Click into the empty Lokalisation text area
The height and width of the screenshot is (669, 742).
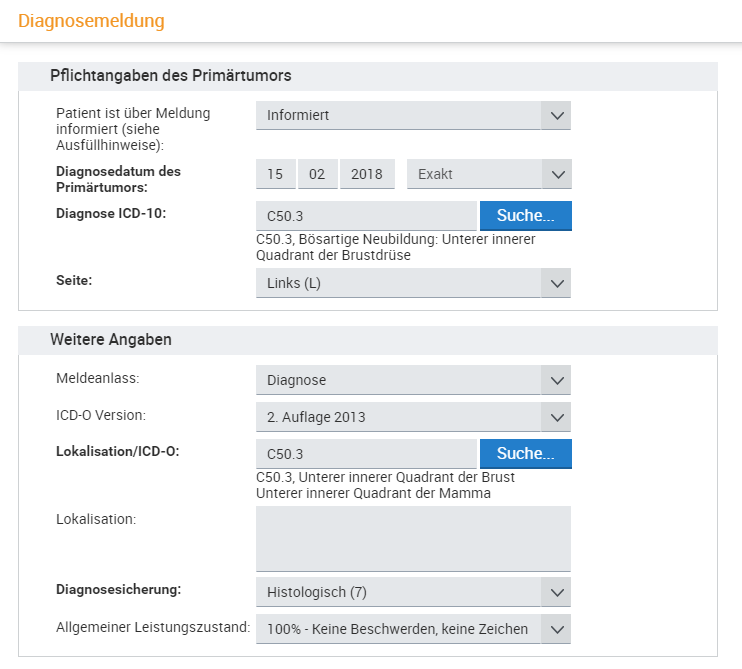coord(413,538)
